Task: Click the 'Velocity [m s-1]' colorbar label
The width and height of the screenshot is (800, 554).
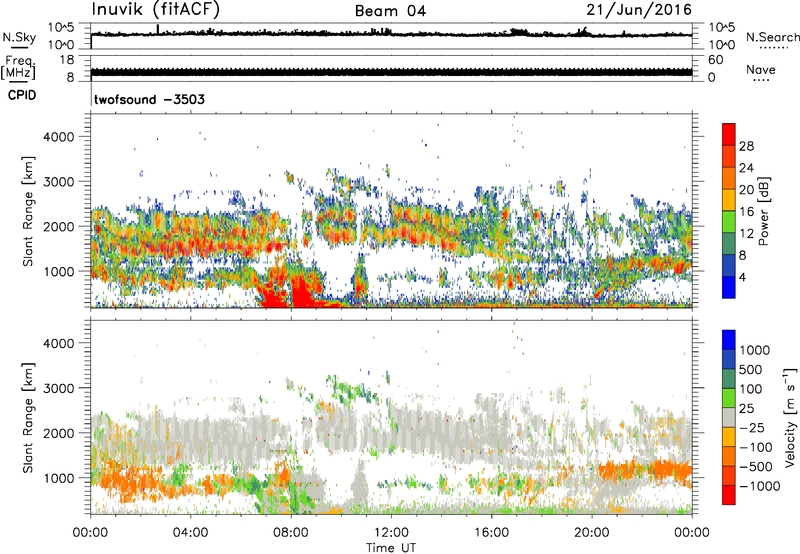Action: pyautogui.click(x=789, y=417)
